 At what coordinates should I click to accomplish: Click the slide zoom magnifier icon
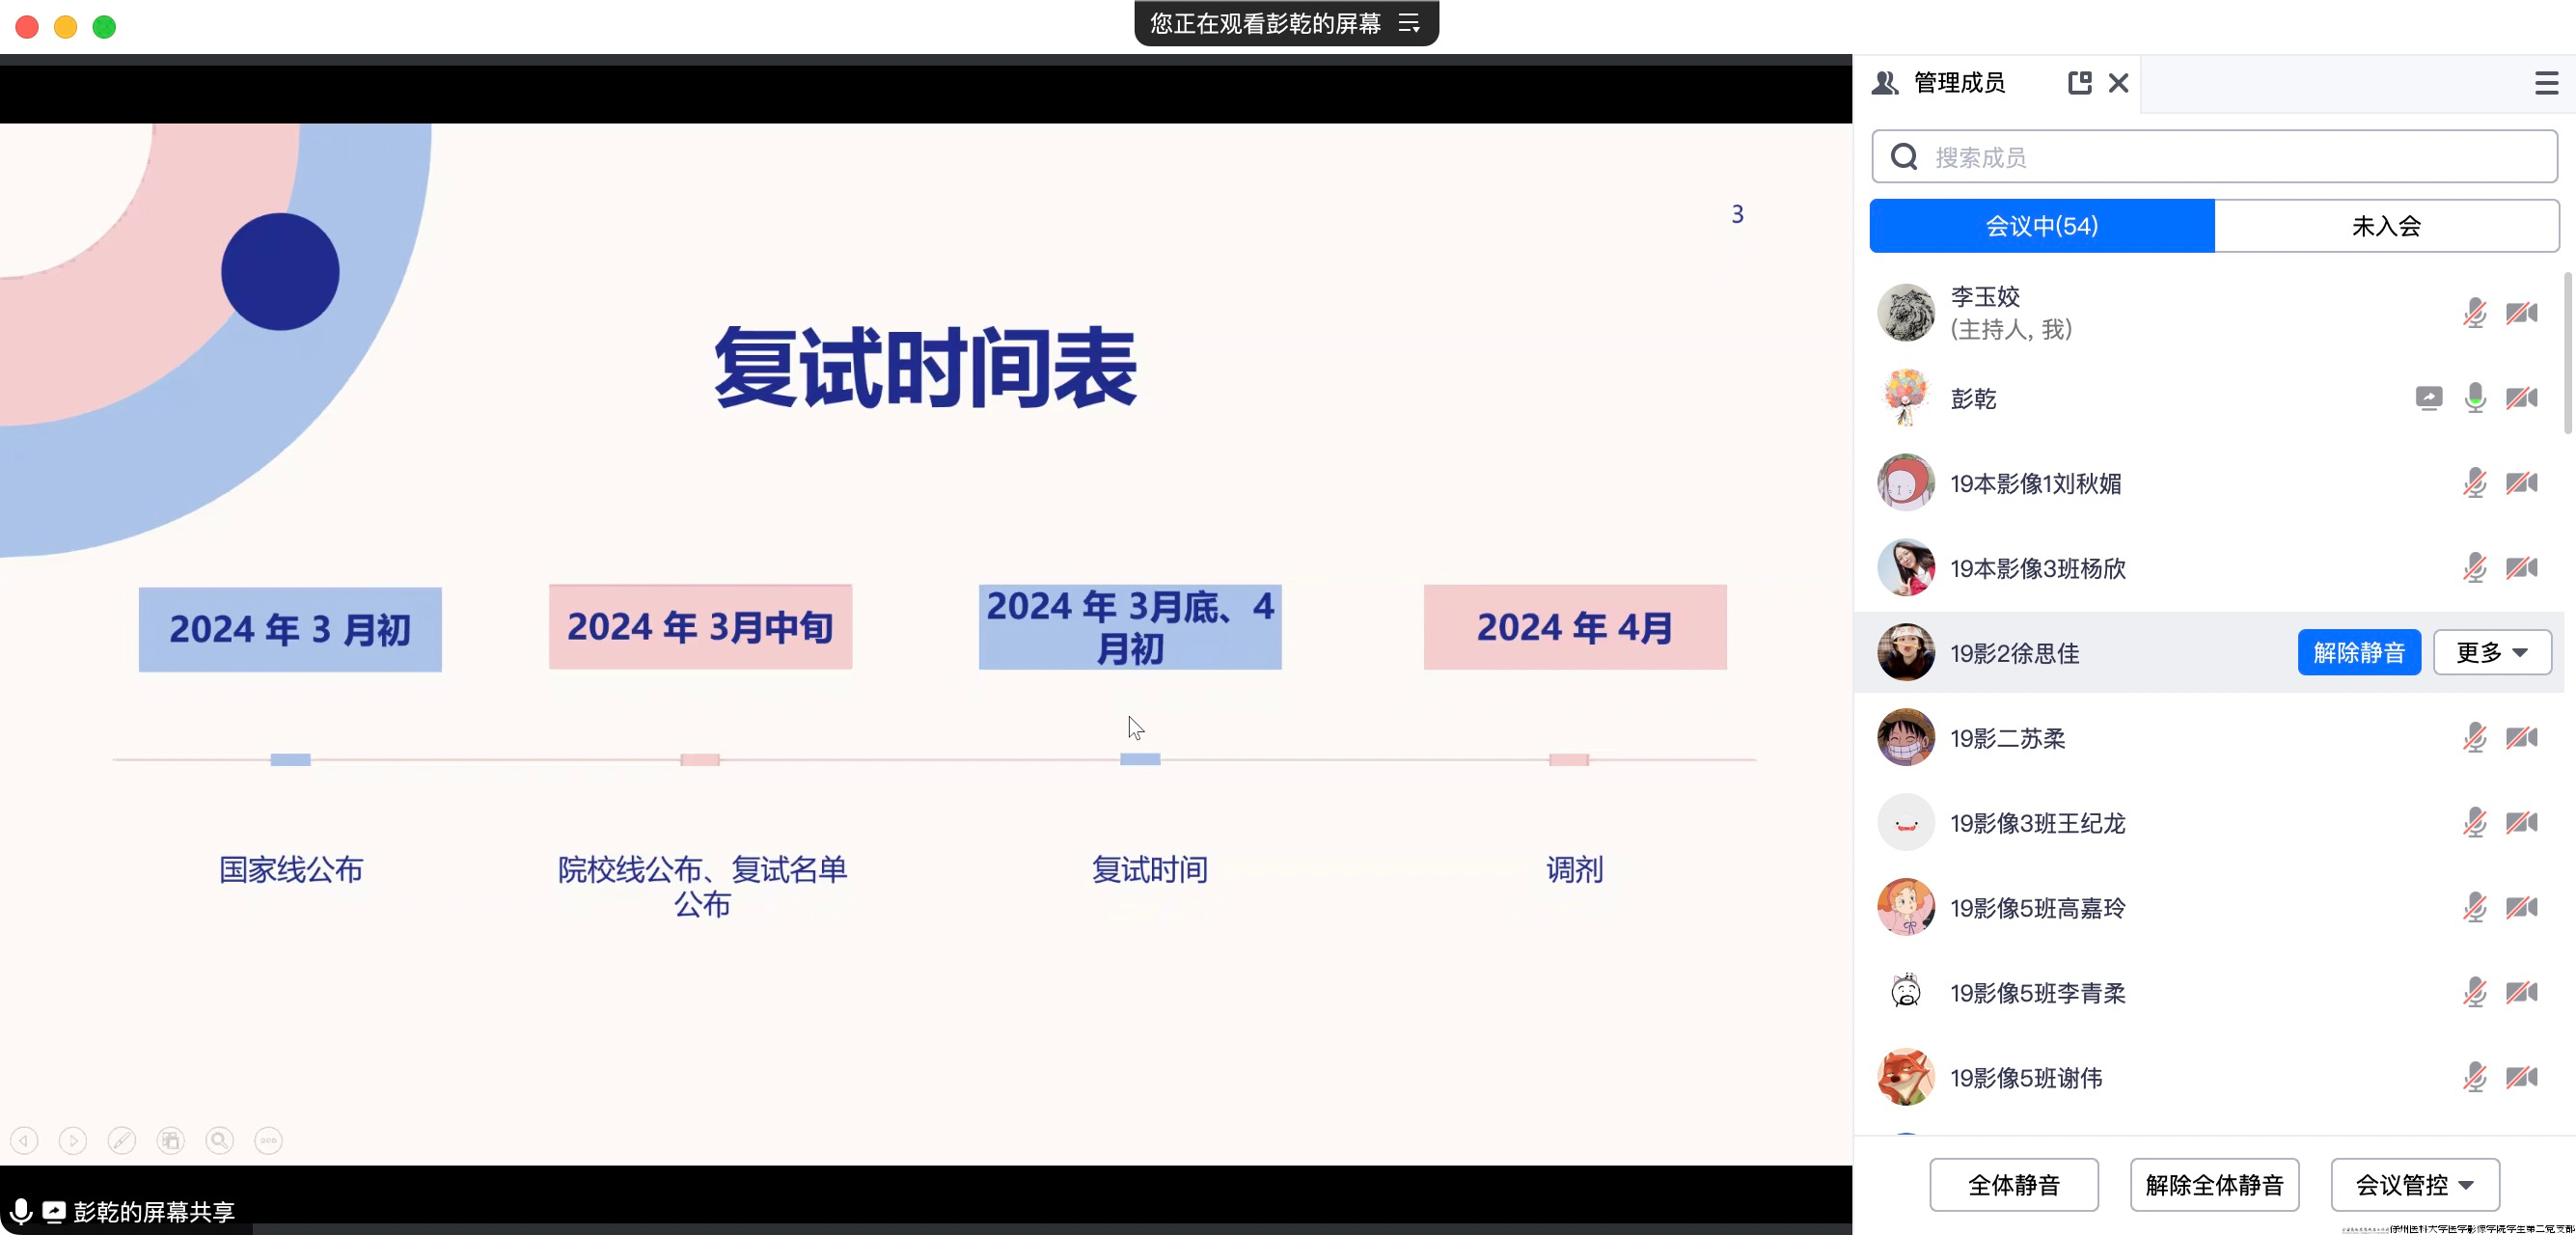219,1140
